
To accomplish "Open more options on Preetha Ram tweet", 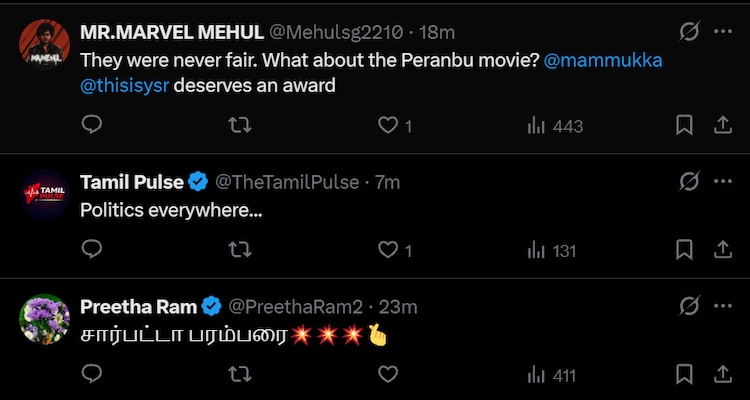I will click(723, 305).
